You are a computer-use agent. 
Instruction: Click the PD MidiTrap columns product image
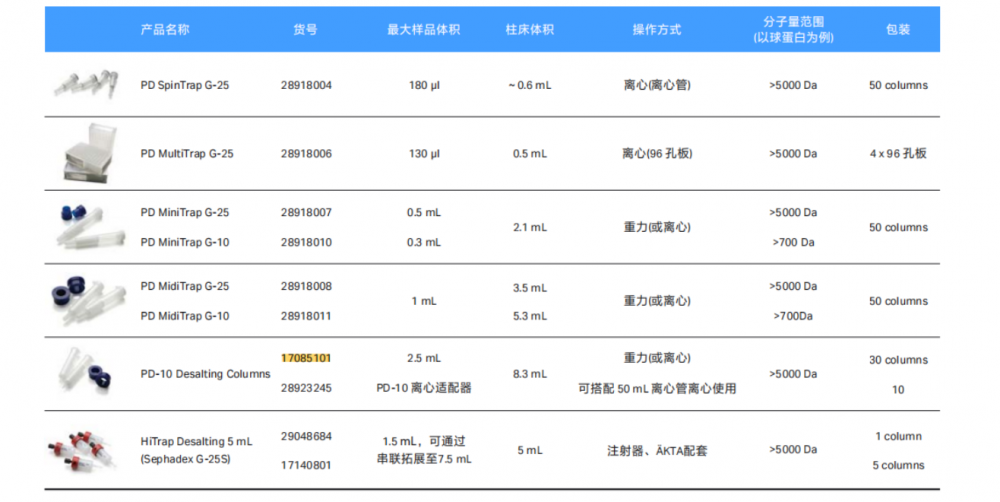point(85,300)
